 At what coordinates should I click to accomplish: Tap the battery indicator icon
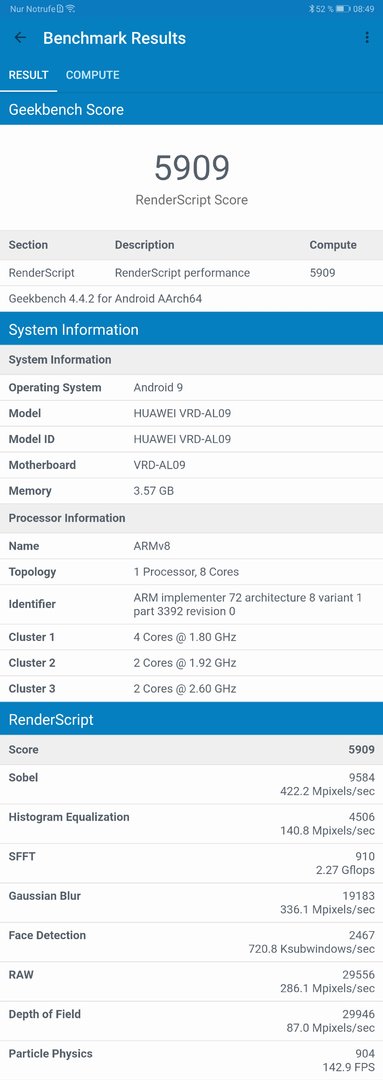343,9
